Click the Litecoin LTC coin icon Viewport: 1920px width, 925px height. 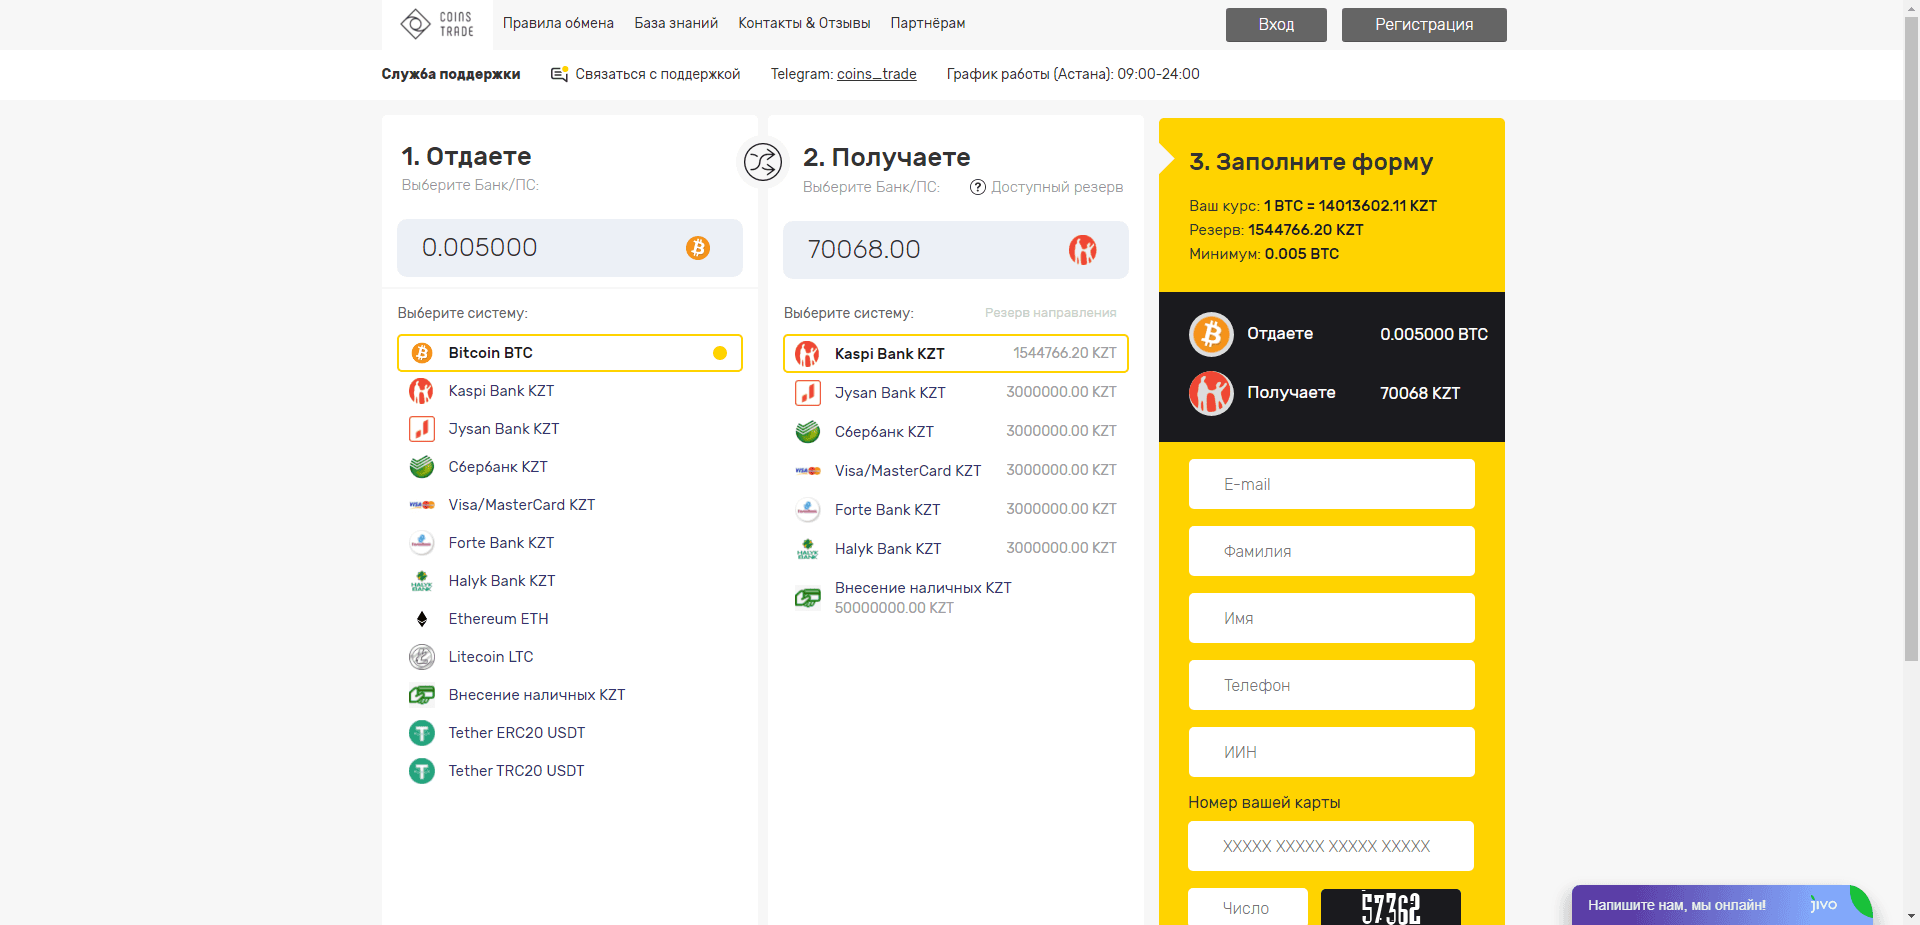(421, 657)
